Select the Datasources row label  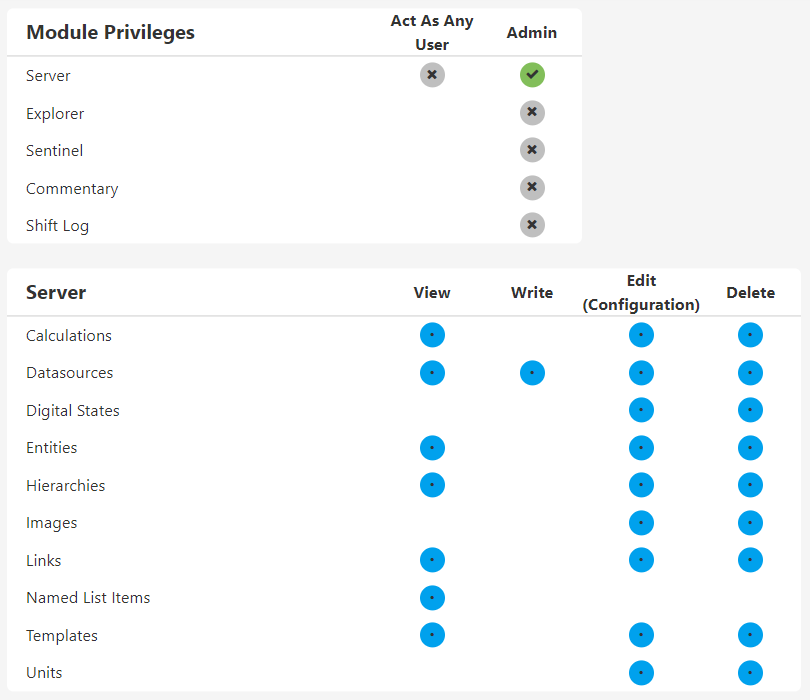click(x=69, y=373)
